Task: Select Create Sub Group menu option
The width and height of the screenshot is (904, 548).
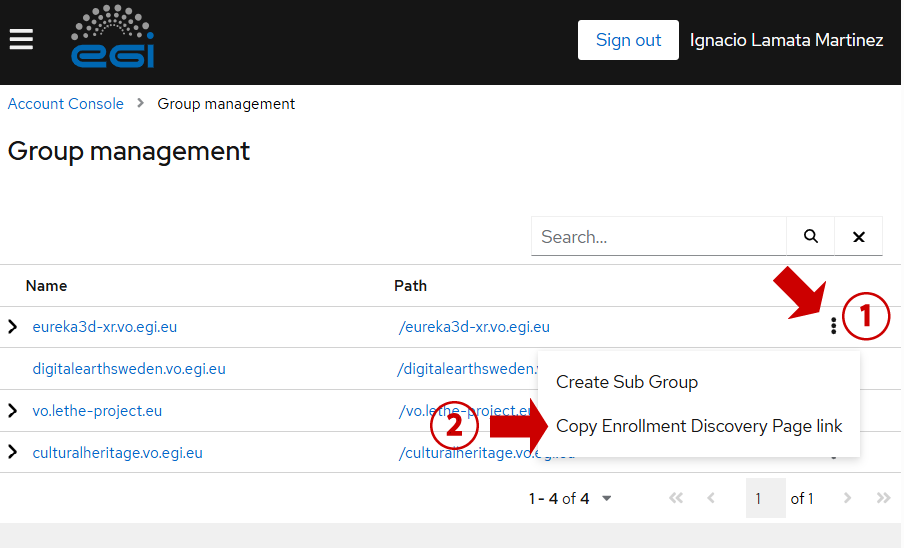Action: click(627, 382)
